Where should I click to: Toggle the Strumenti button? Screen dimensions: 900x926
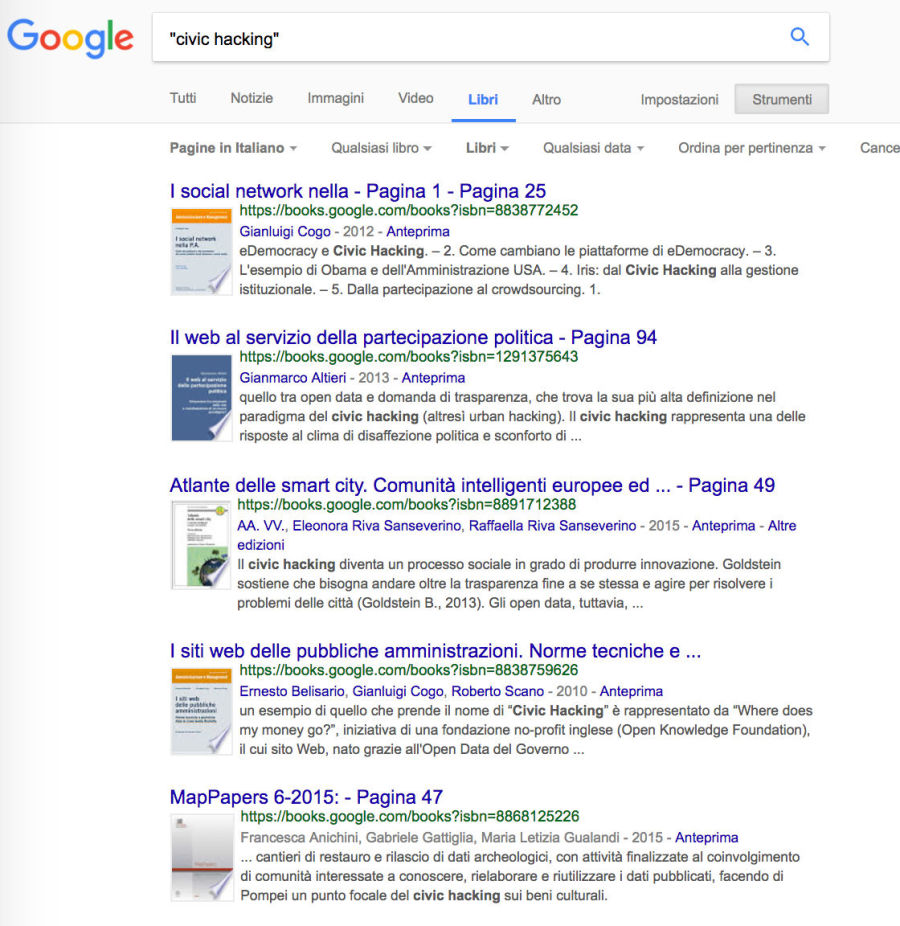tap(781, 99)
